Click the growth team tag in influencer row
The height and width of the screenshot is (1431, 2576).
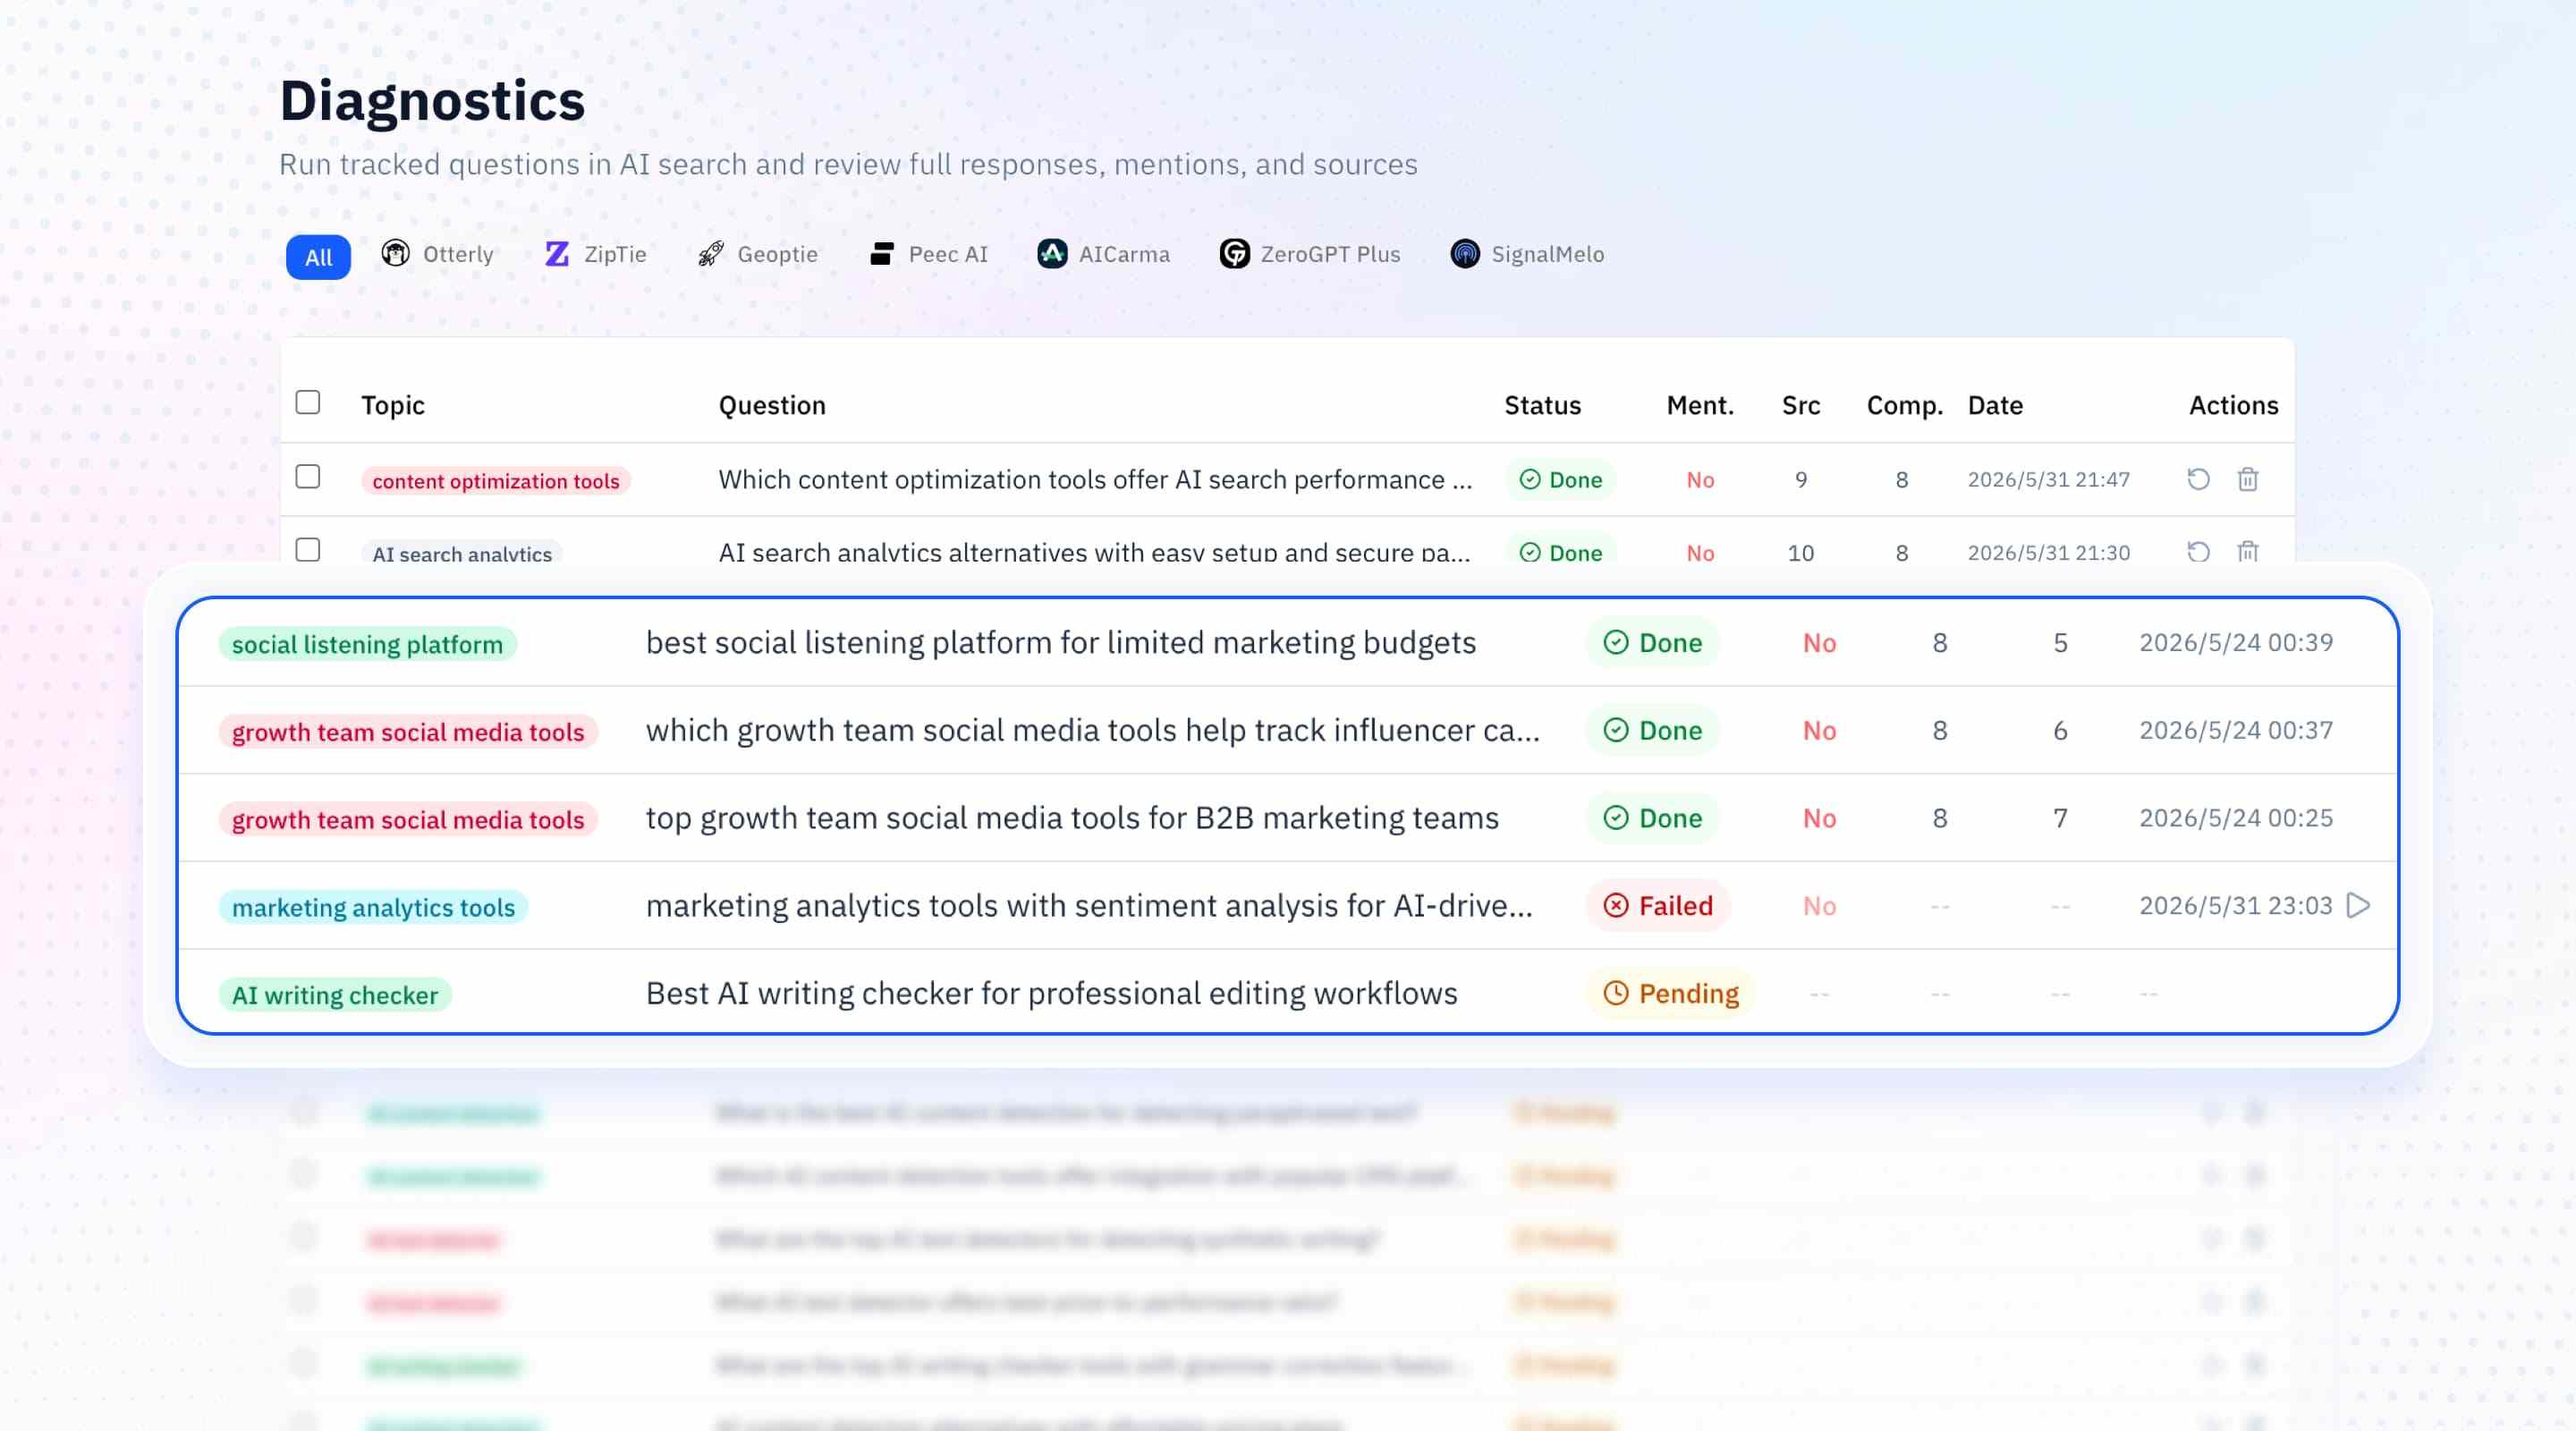408,732
